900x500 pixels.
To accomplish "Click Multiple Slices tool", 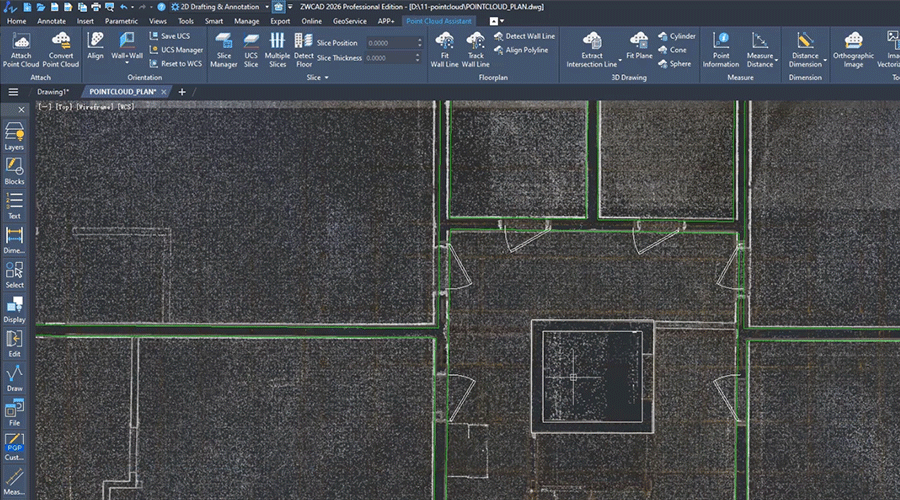I will click(277, 49).
